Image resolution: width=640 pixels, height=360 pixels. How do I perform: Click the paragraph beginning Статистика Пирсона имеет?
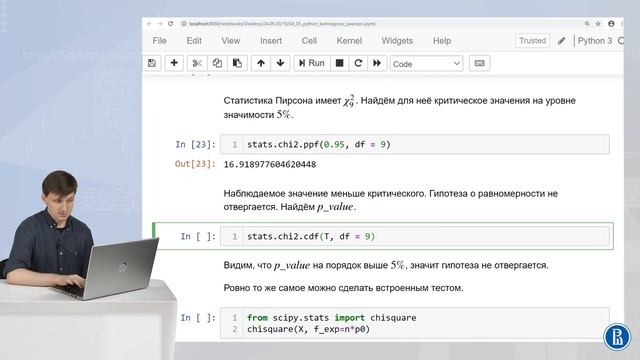click(399, 107)
